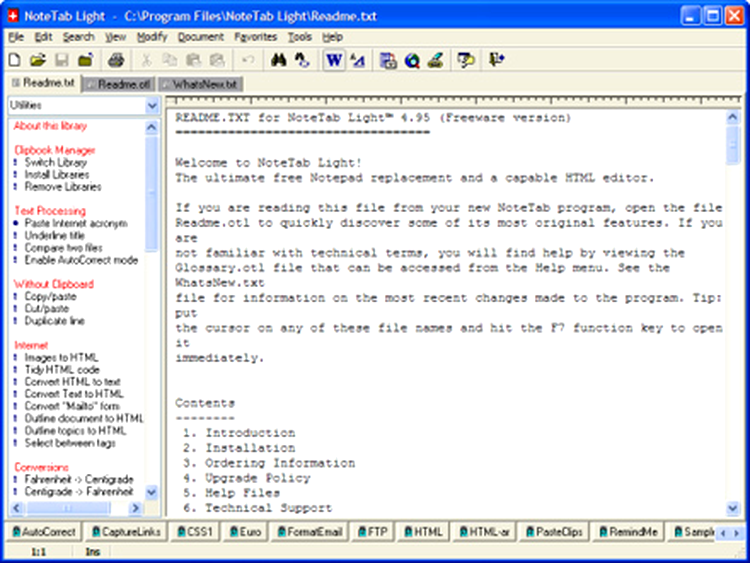Viewport: 750px width, 563px height.
Task: Switch to the Readme.otl tab
Action: point(119,85)
